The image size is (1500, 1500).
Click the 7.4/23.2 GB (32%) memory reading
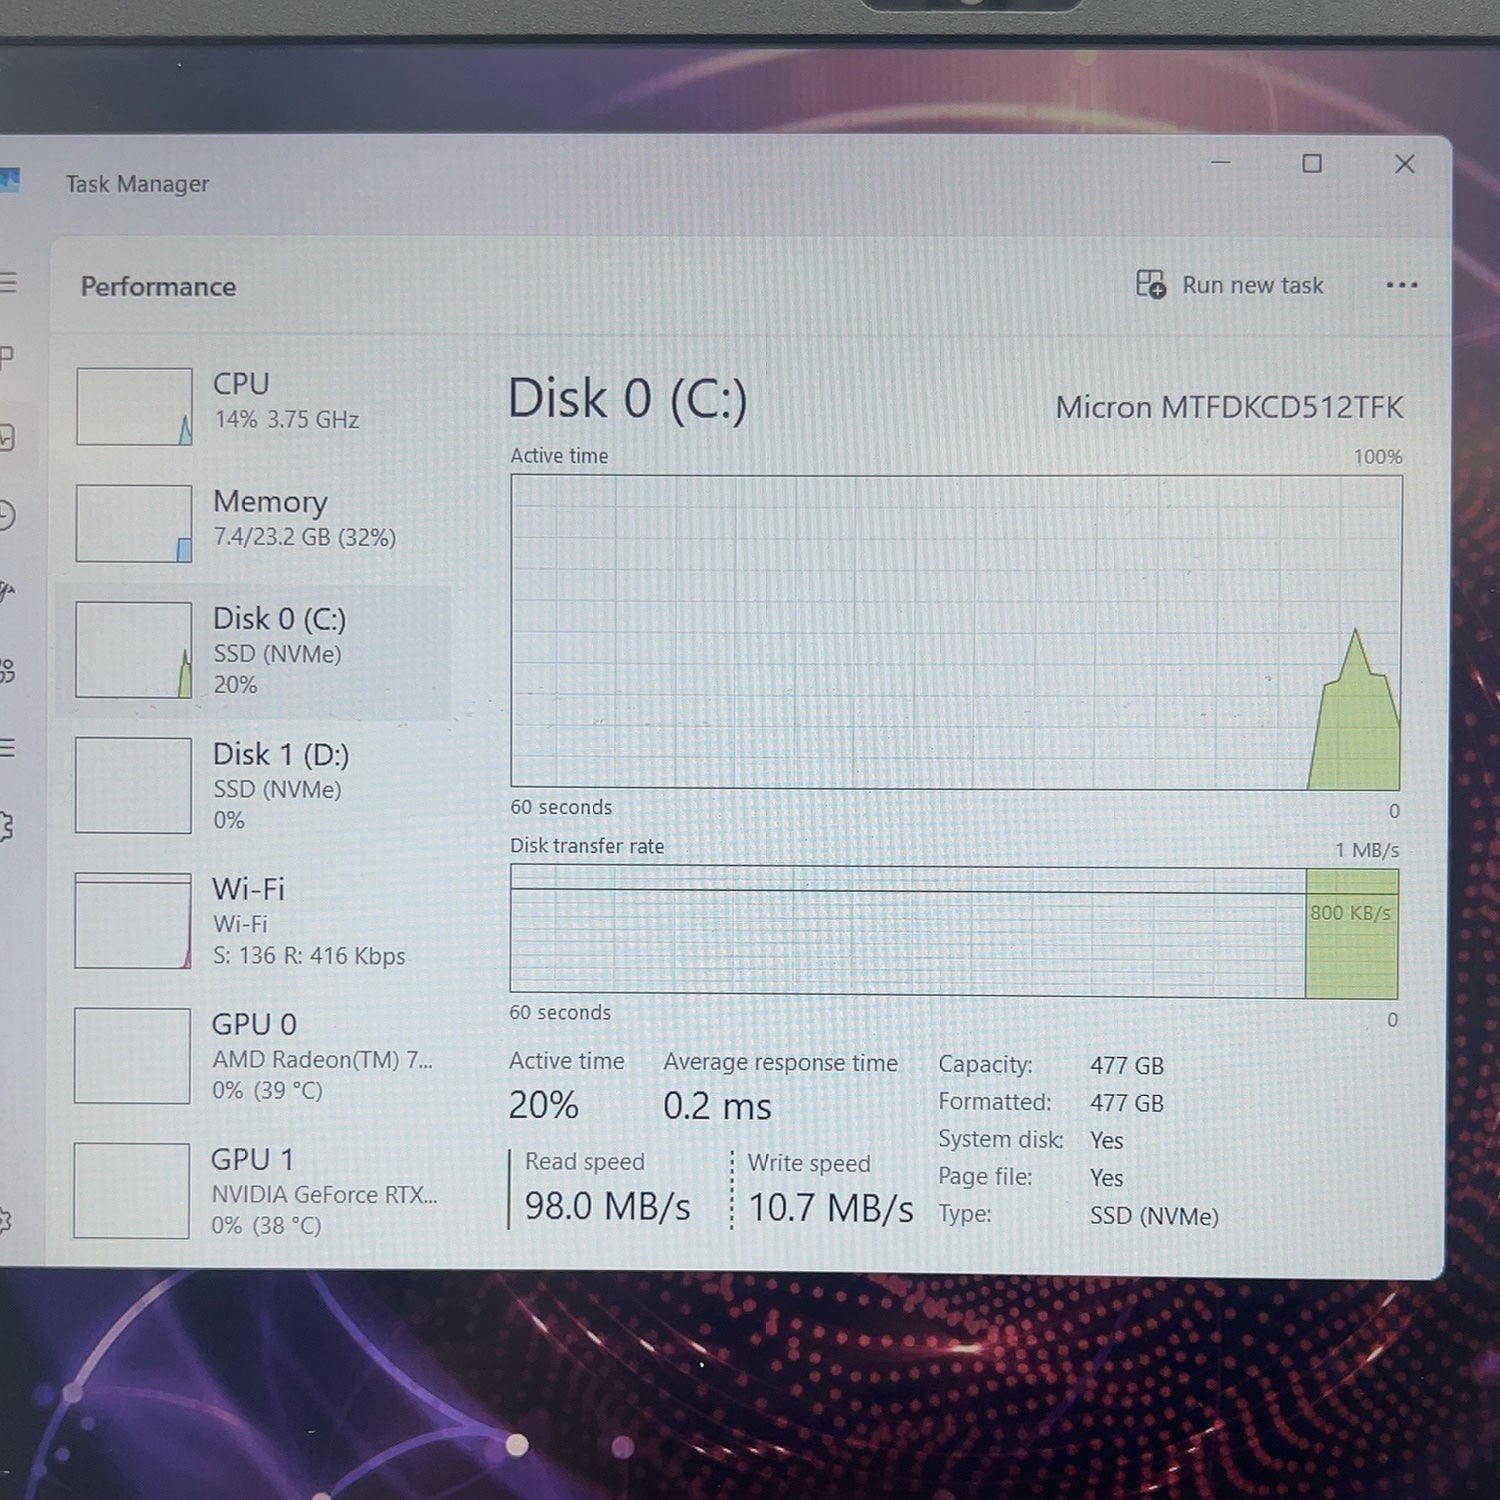(305, 537)
